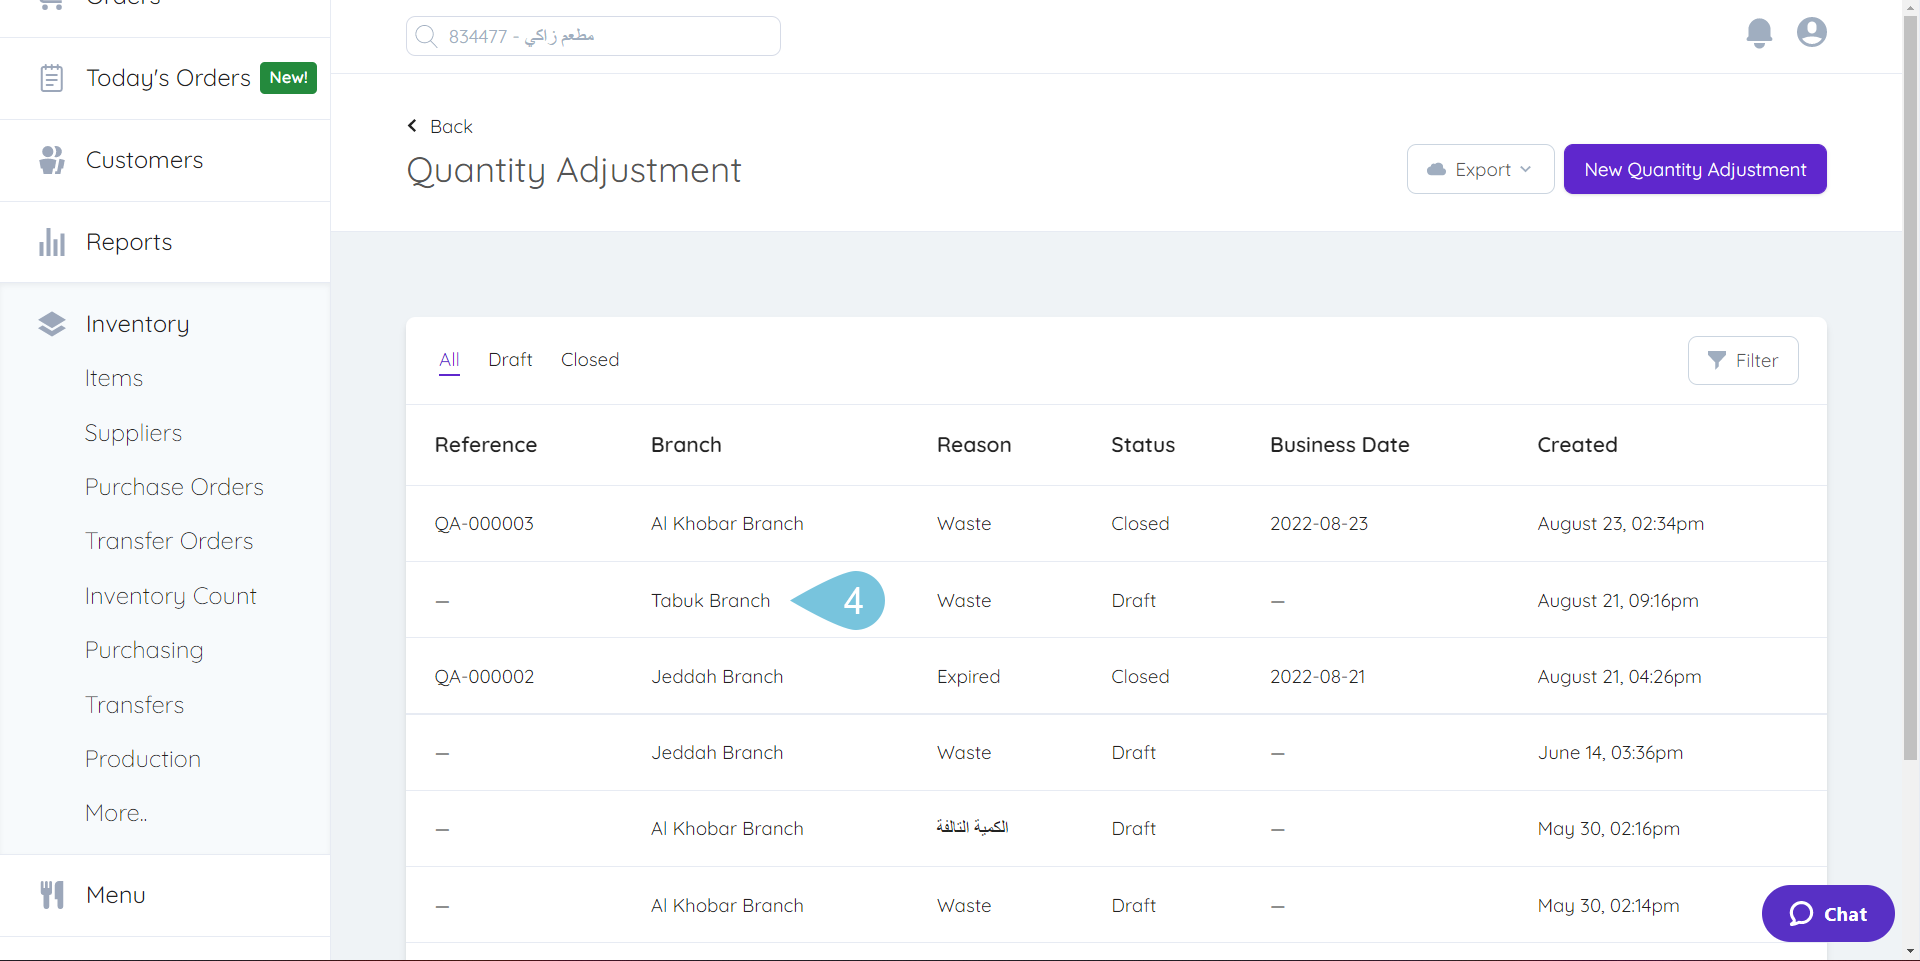Expand the More.. inventory section
The width and height of the screenshot is (1920, 961).
115,812
